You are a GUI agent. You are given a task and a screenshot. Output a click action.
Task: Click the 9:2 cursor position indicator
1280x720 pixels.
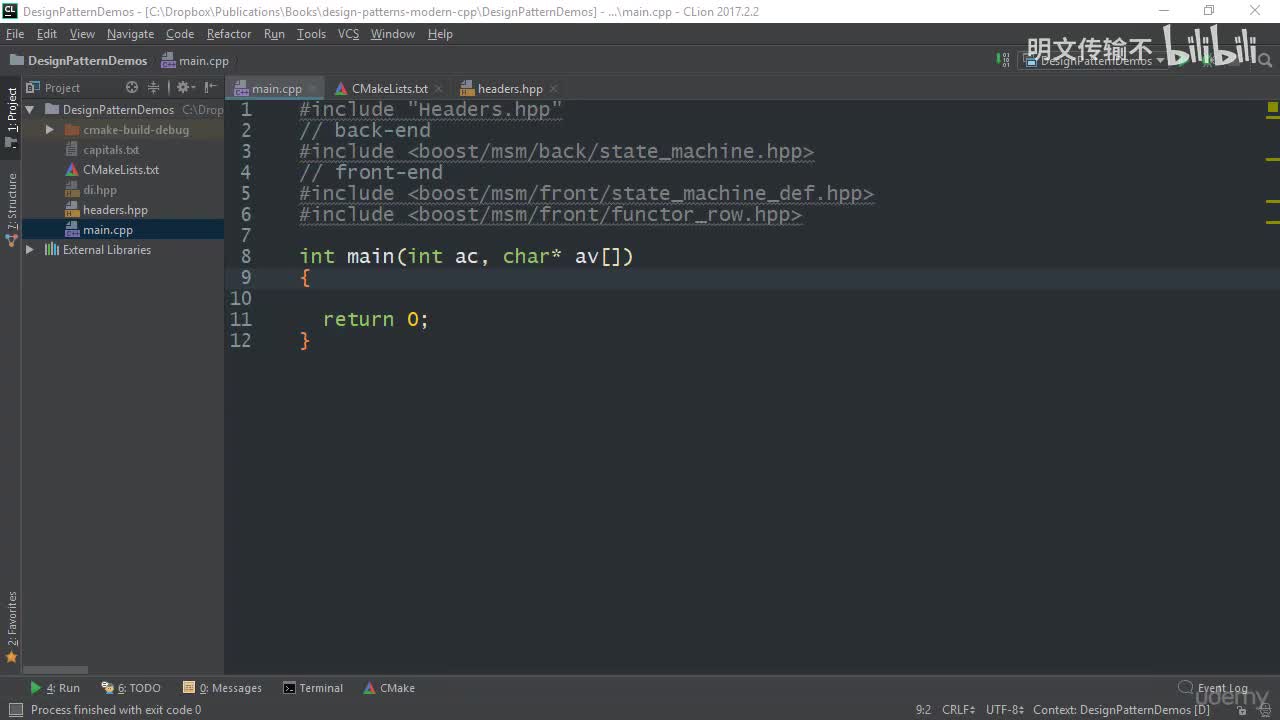pos(923,710)
